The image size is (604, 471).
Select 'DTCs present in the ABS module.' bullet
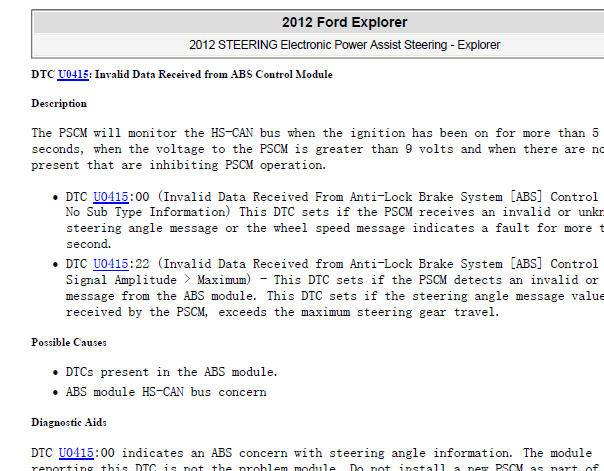(171, 372)
